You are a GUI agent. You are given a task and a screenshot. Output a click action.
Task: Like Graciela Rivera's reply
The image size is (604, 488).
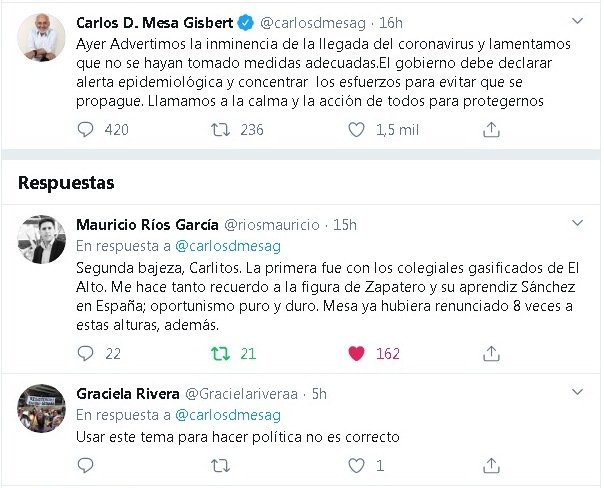click(x=356, y=465)
